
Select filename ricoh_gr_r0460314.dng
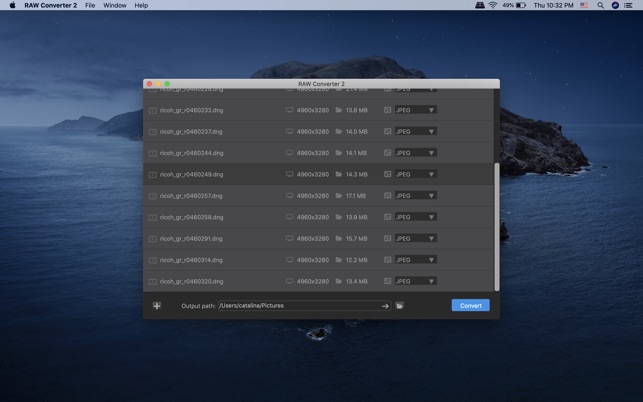click(191, 260)
